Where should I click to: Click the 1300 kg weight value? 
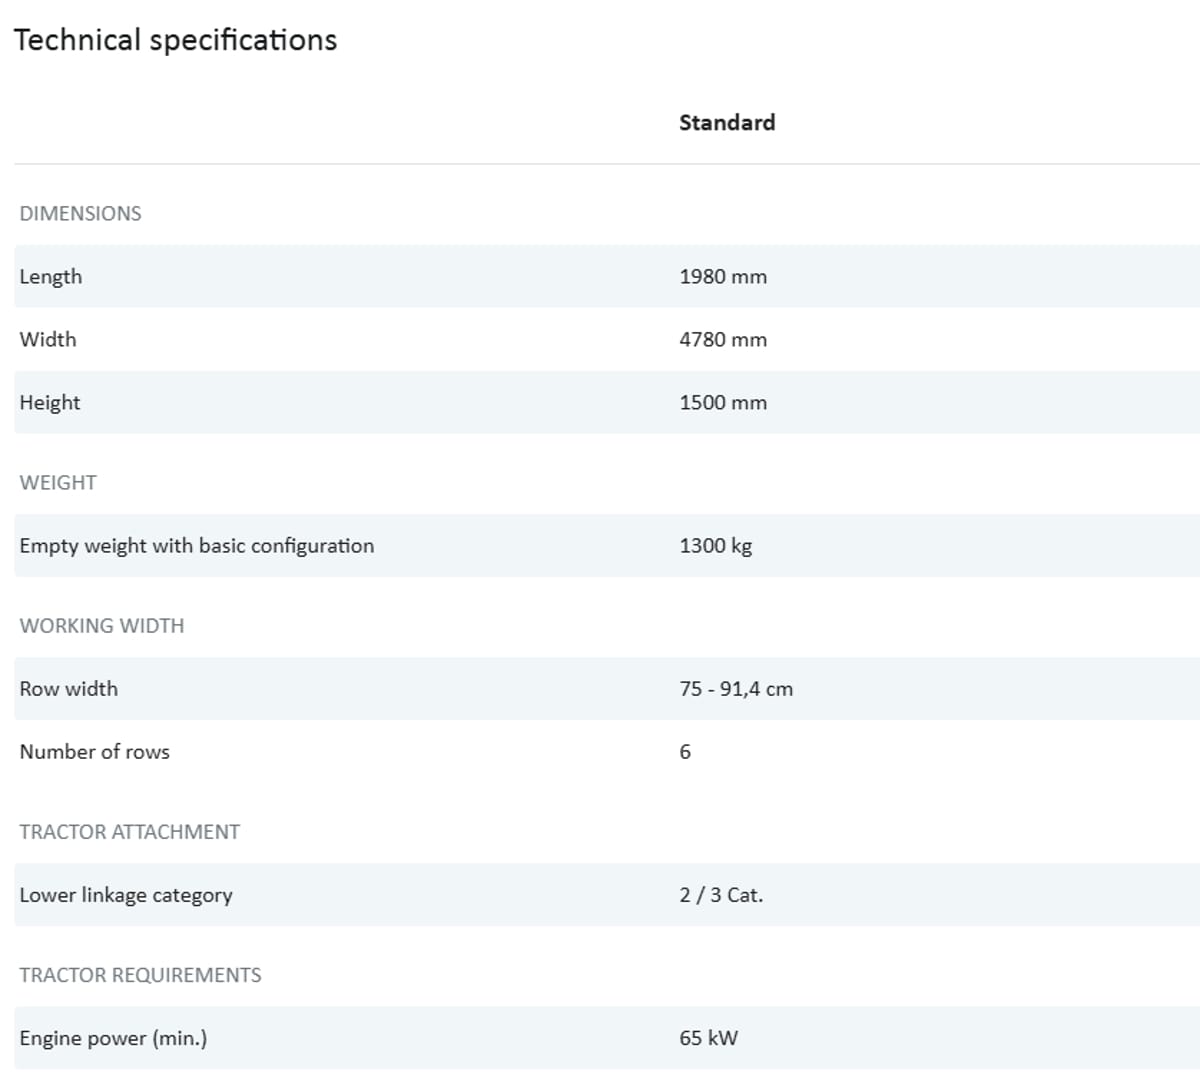(x=715, y=545)
